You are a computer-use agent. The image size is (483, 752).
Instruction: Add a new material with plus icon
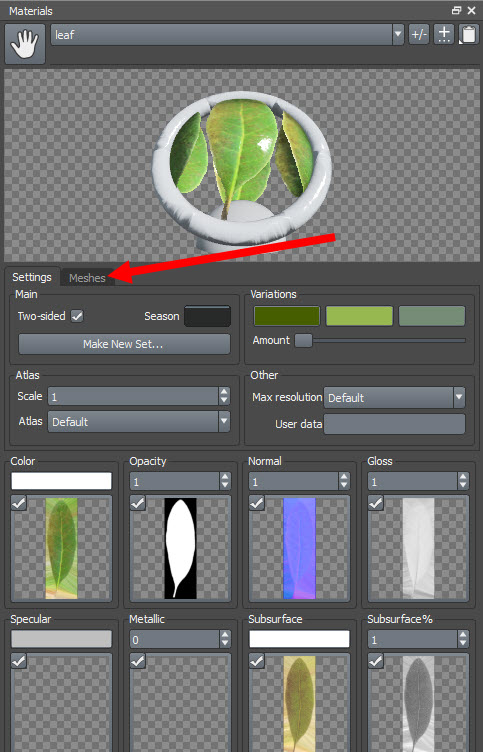pyautogui.click(x=444, y=35)
